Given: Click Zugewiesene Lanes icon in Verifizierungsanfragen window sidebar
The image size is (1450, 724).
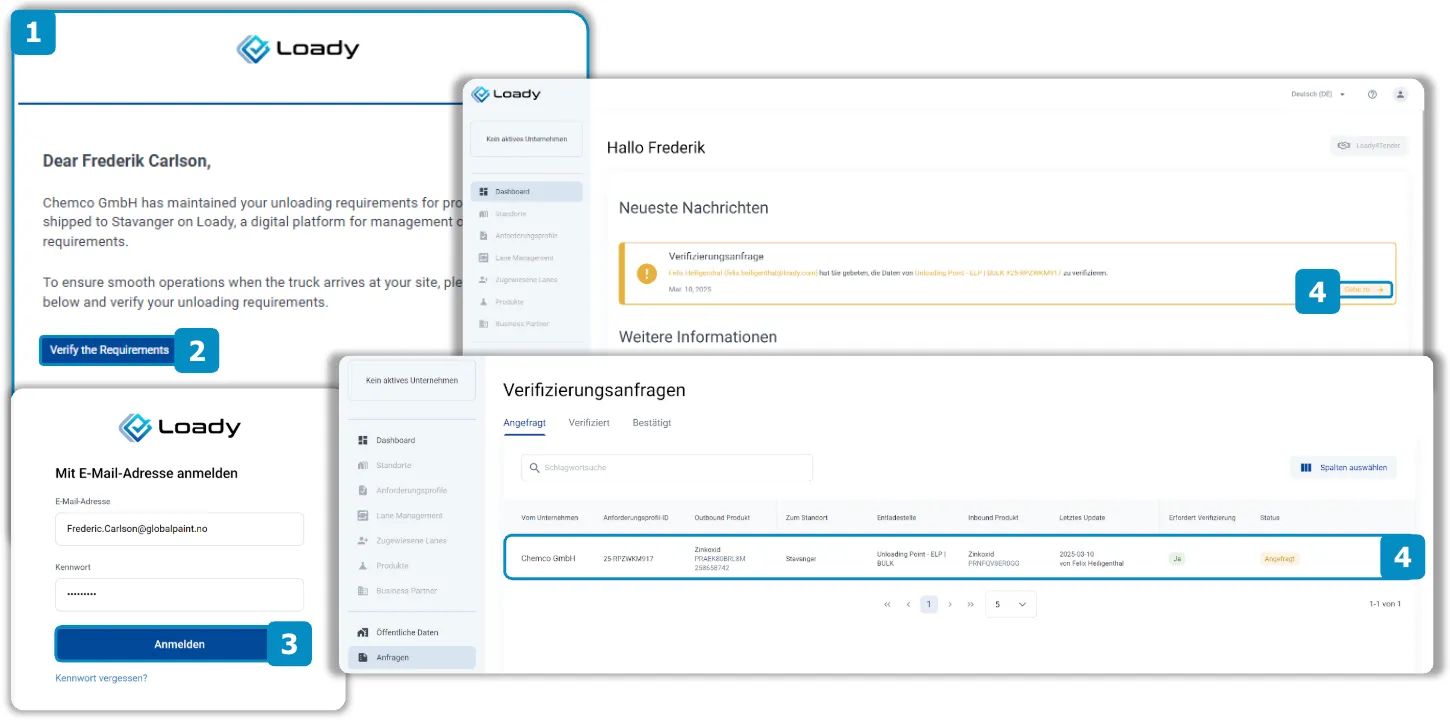Looking at the screenshot, I should tap(363, 541).
